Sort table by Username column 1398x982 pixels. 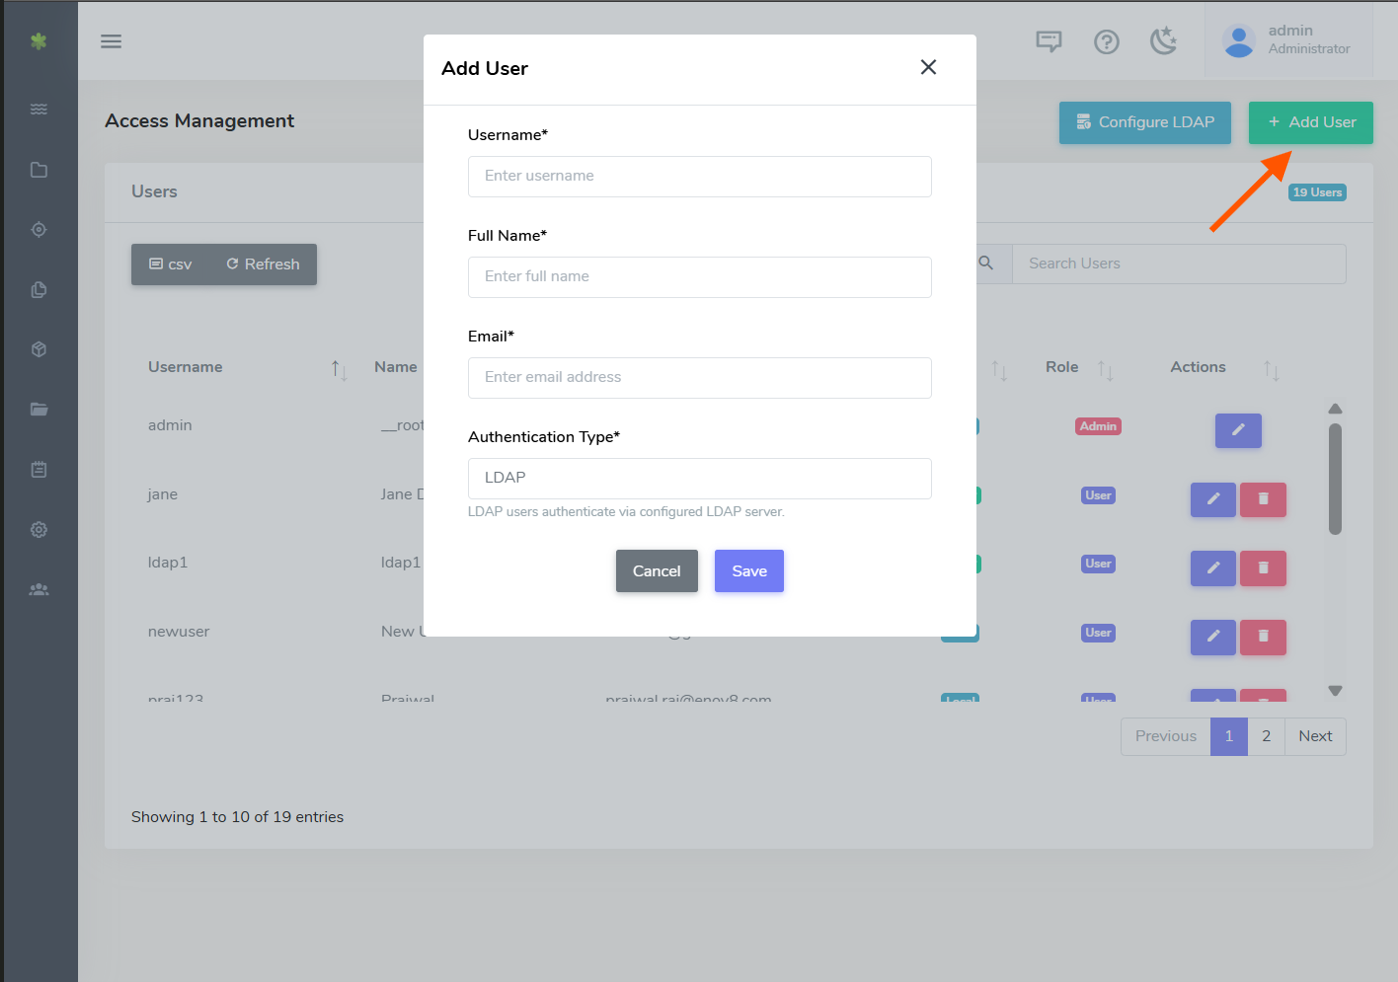pos(339,369)
